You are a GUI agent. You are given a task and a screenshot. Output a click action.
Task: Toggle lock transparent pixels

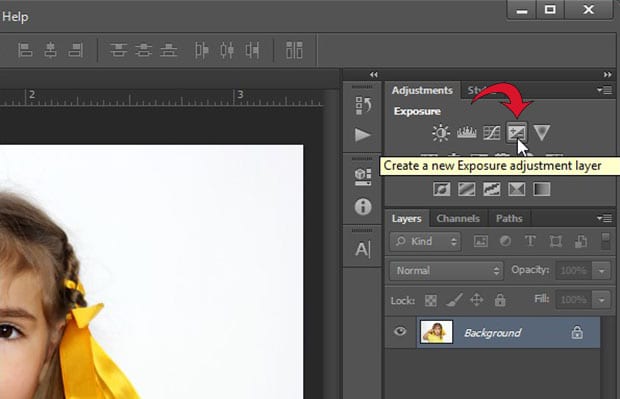(x=431, y=300)
